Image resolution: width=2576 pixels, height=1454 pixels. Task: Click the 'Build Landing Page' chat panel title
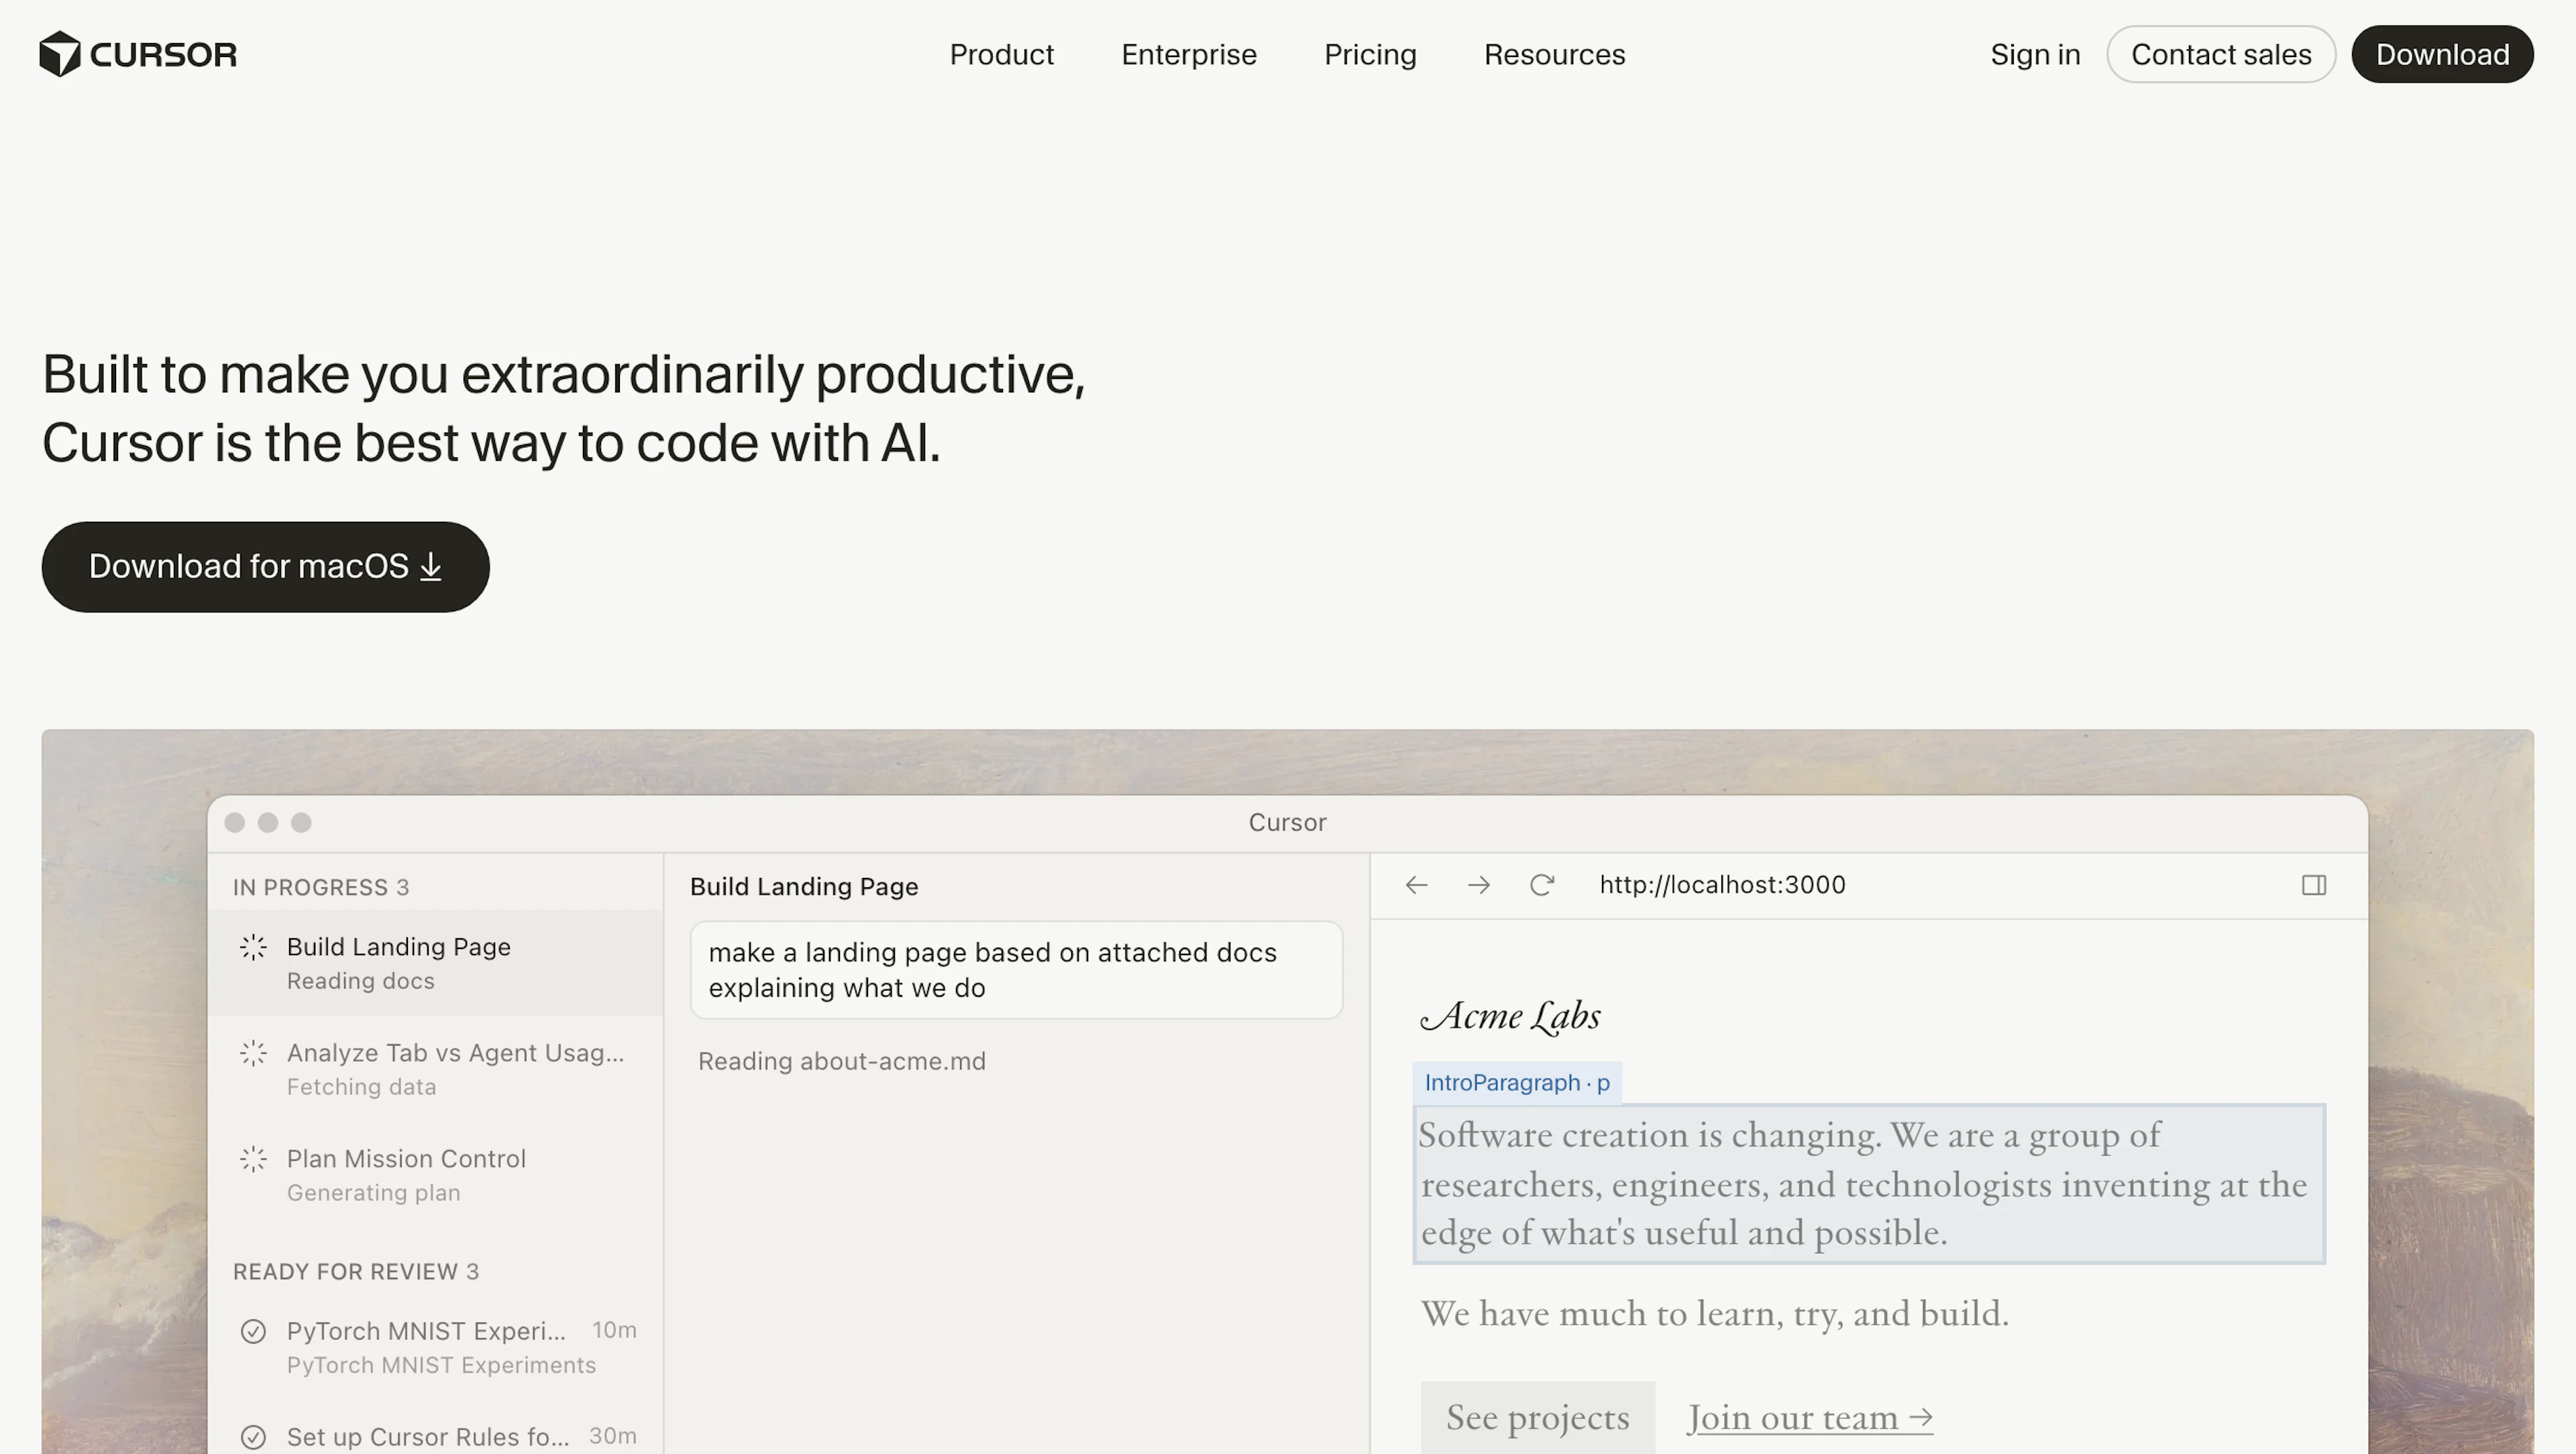[x=804, y=886]
